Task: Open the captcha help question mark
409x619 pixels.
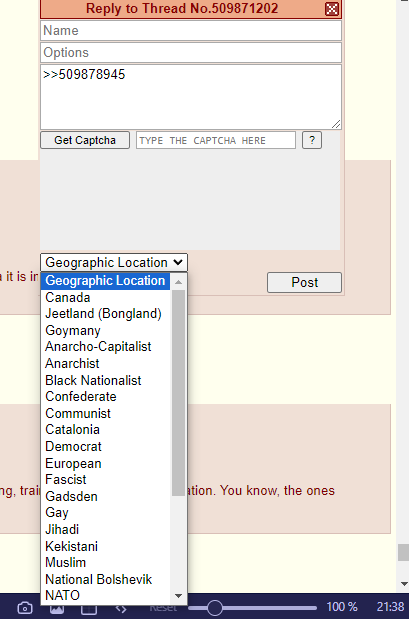Action: [312, 140]
